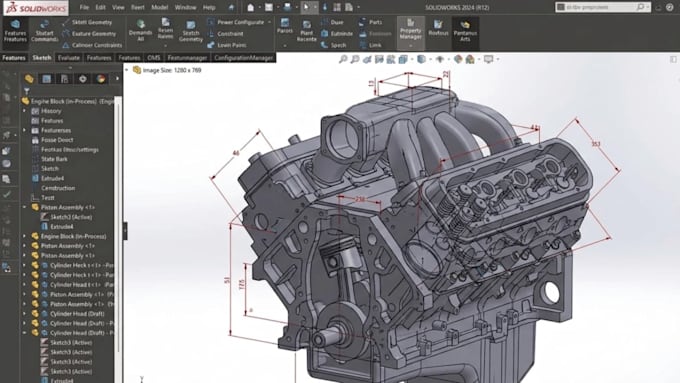
Task: Select the Engine Block root tree item
Action: [68, 101]
